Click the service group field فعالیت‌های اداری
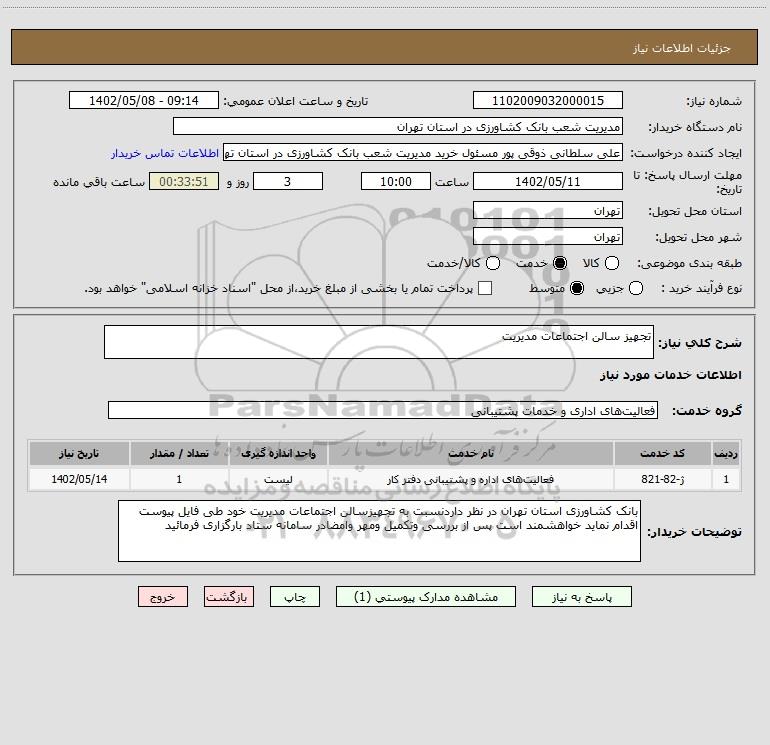The image size is (770, 745). [x=383, y=410]
